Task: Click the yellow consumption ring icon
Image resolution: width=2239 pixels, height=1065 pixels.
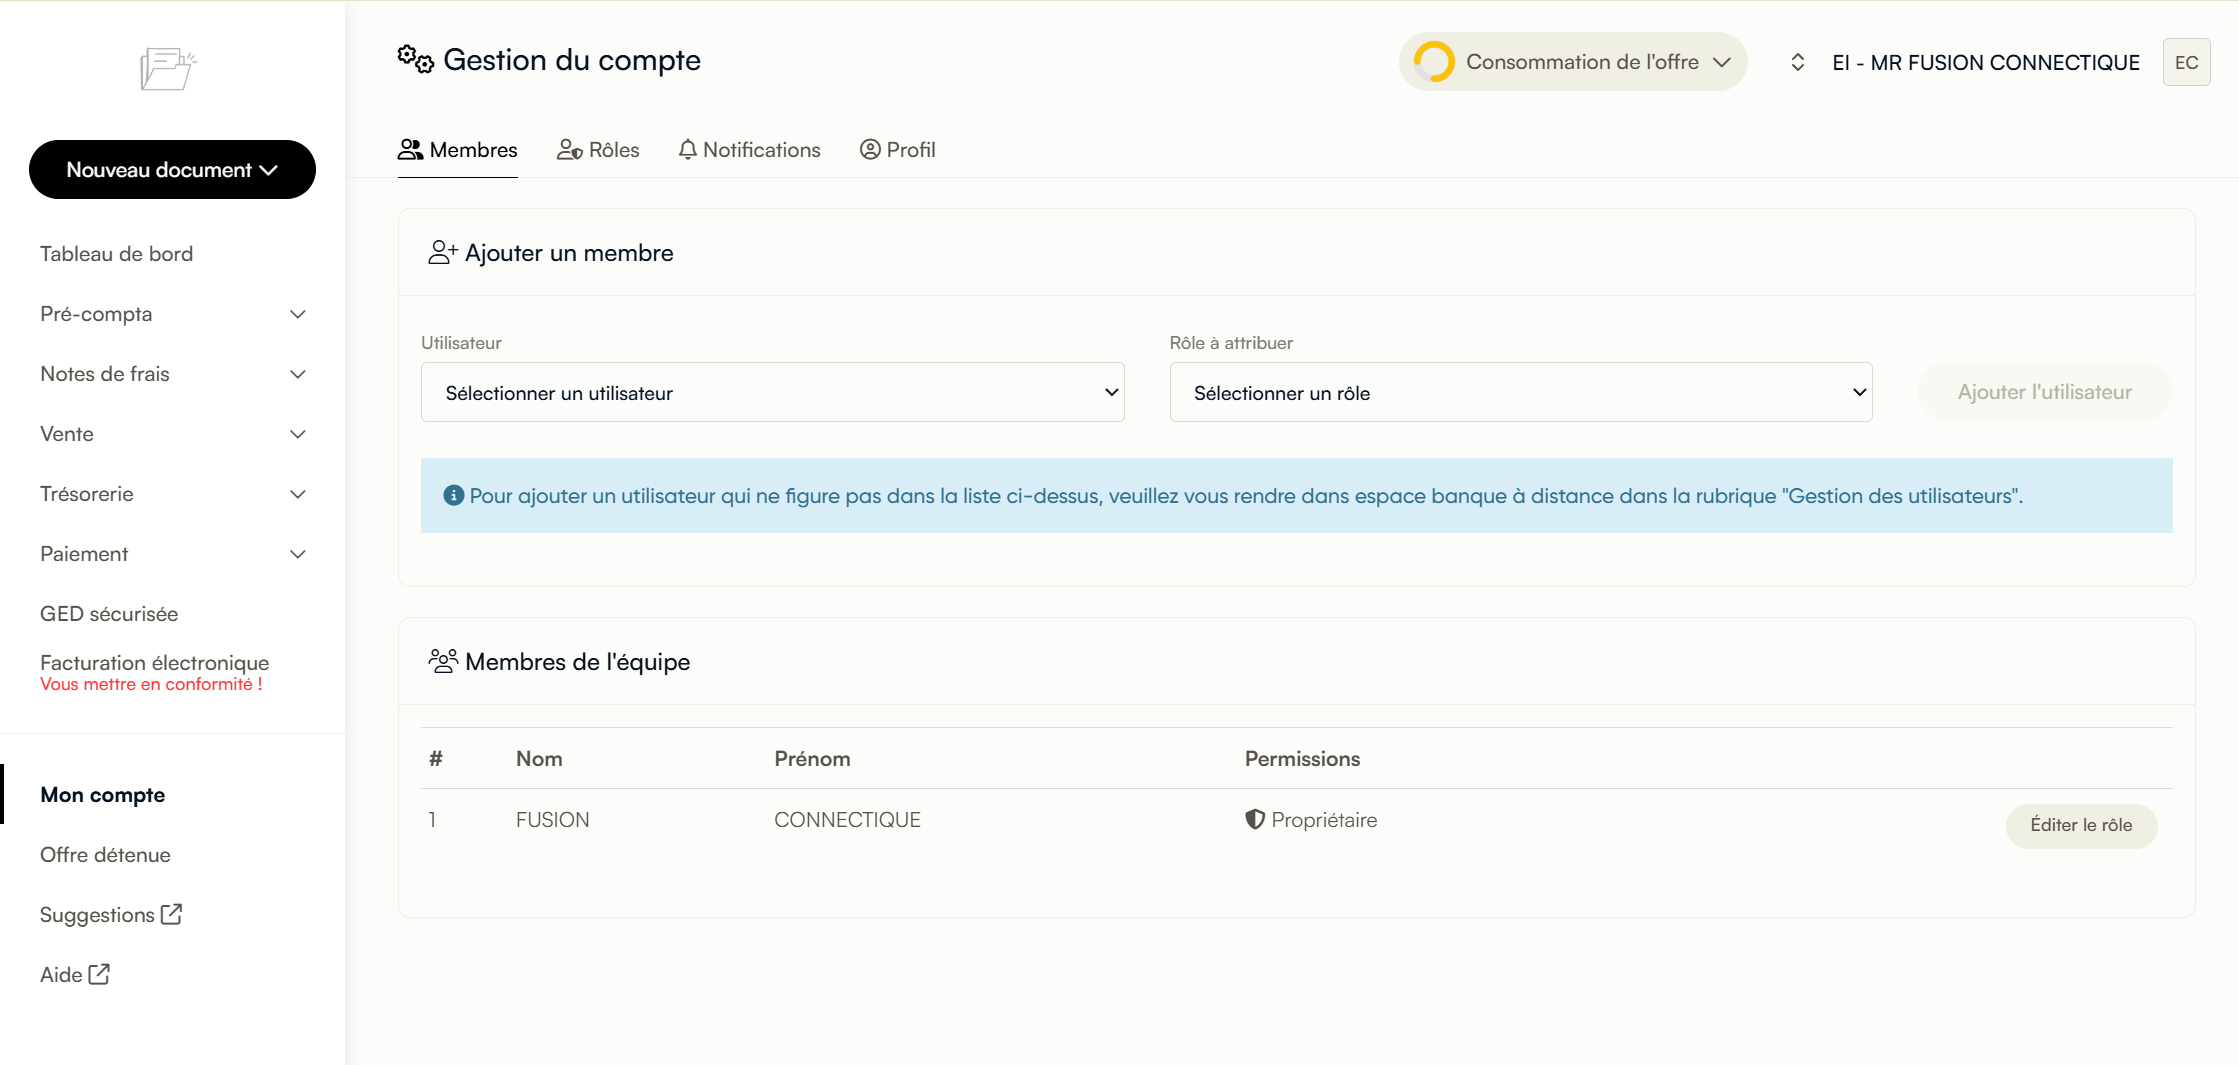Action: click(1433, 62)
